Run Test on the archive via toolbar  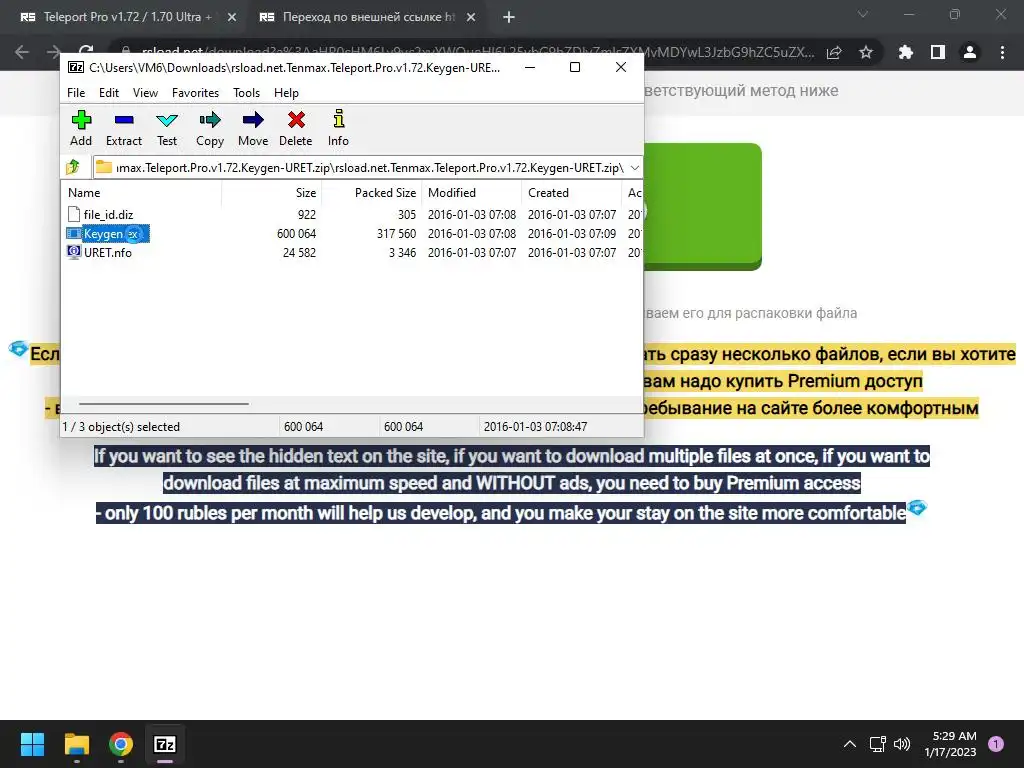[x=167, y=129]
